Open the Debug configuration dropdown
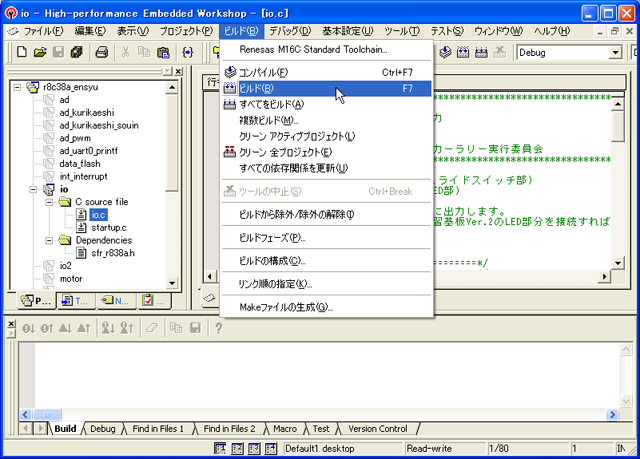The image size is (640, 459). tap(615, 53)
